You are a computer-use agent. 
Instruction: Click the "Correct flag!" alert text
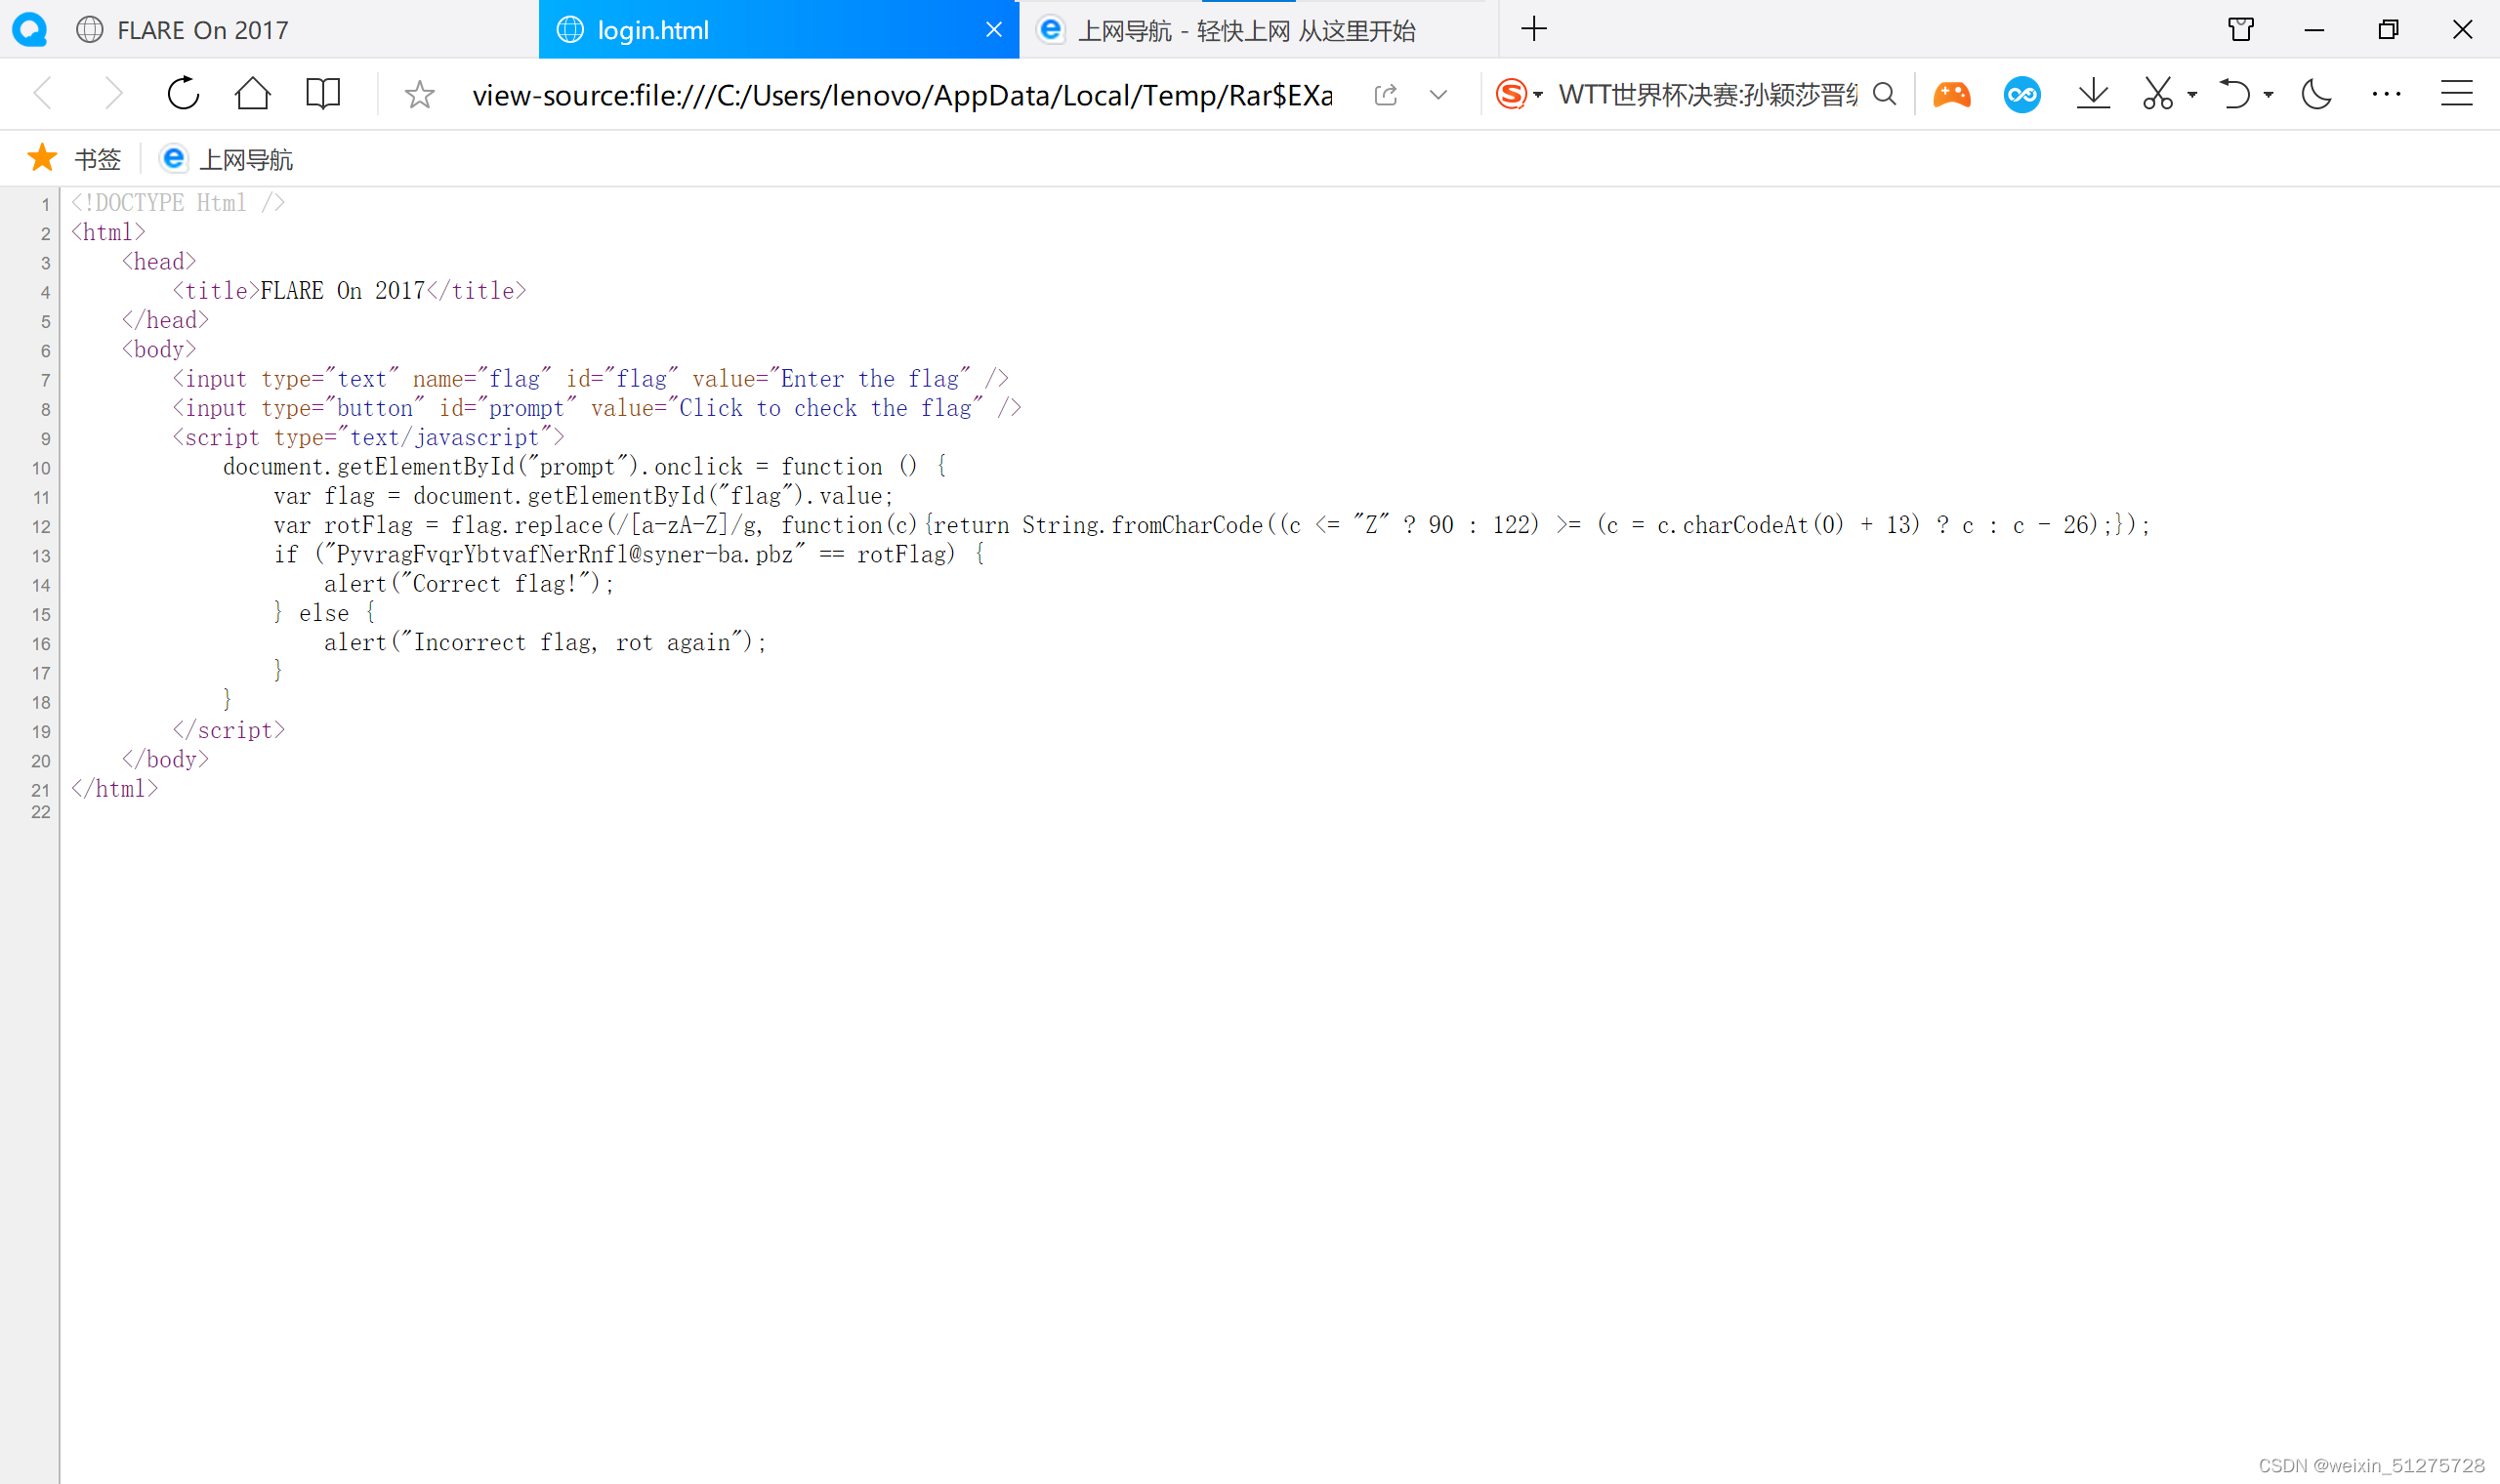pyautogui.click(x=501, y=584)
